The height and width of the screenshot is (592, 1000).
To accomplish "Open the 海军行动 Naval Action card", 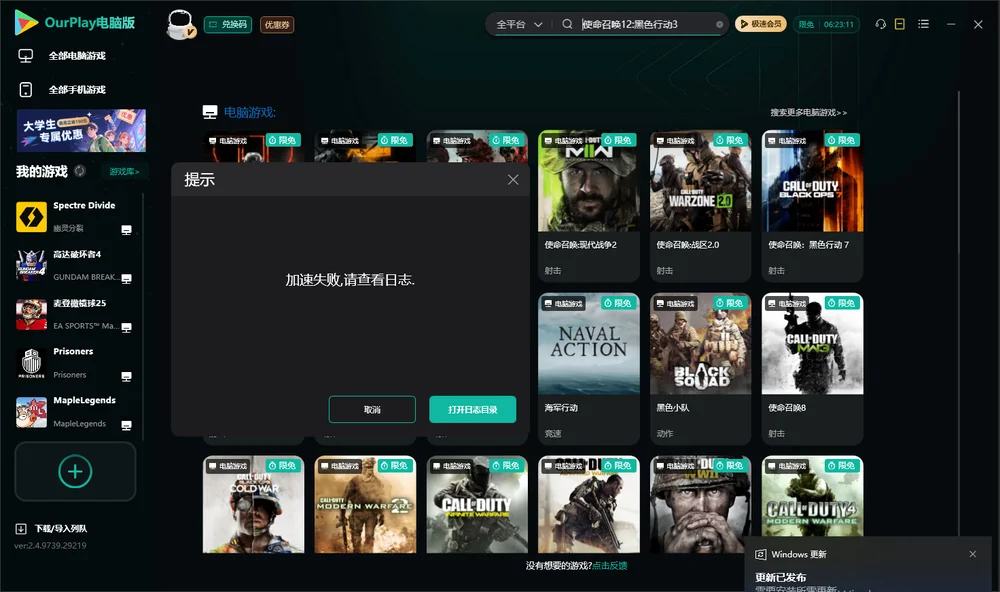I will [x=589, y=369].
